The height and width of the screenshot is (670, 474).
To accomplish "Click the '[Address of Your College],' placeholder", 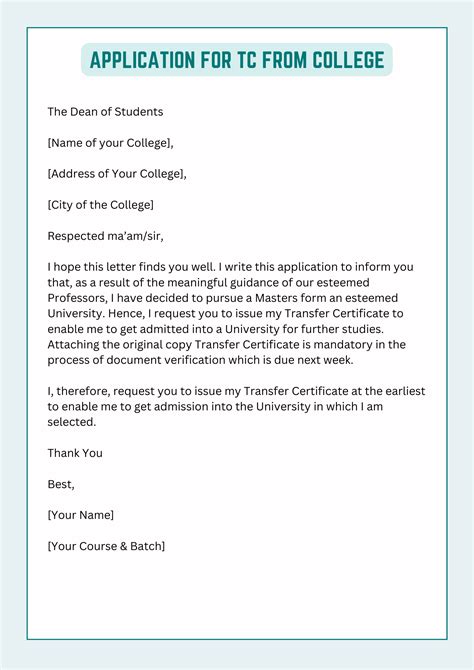I will click(117, 174).
